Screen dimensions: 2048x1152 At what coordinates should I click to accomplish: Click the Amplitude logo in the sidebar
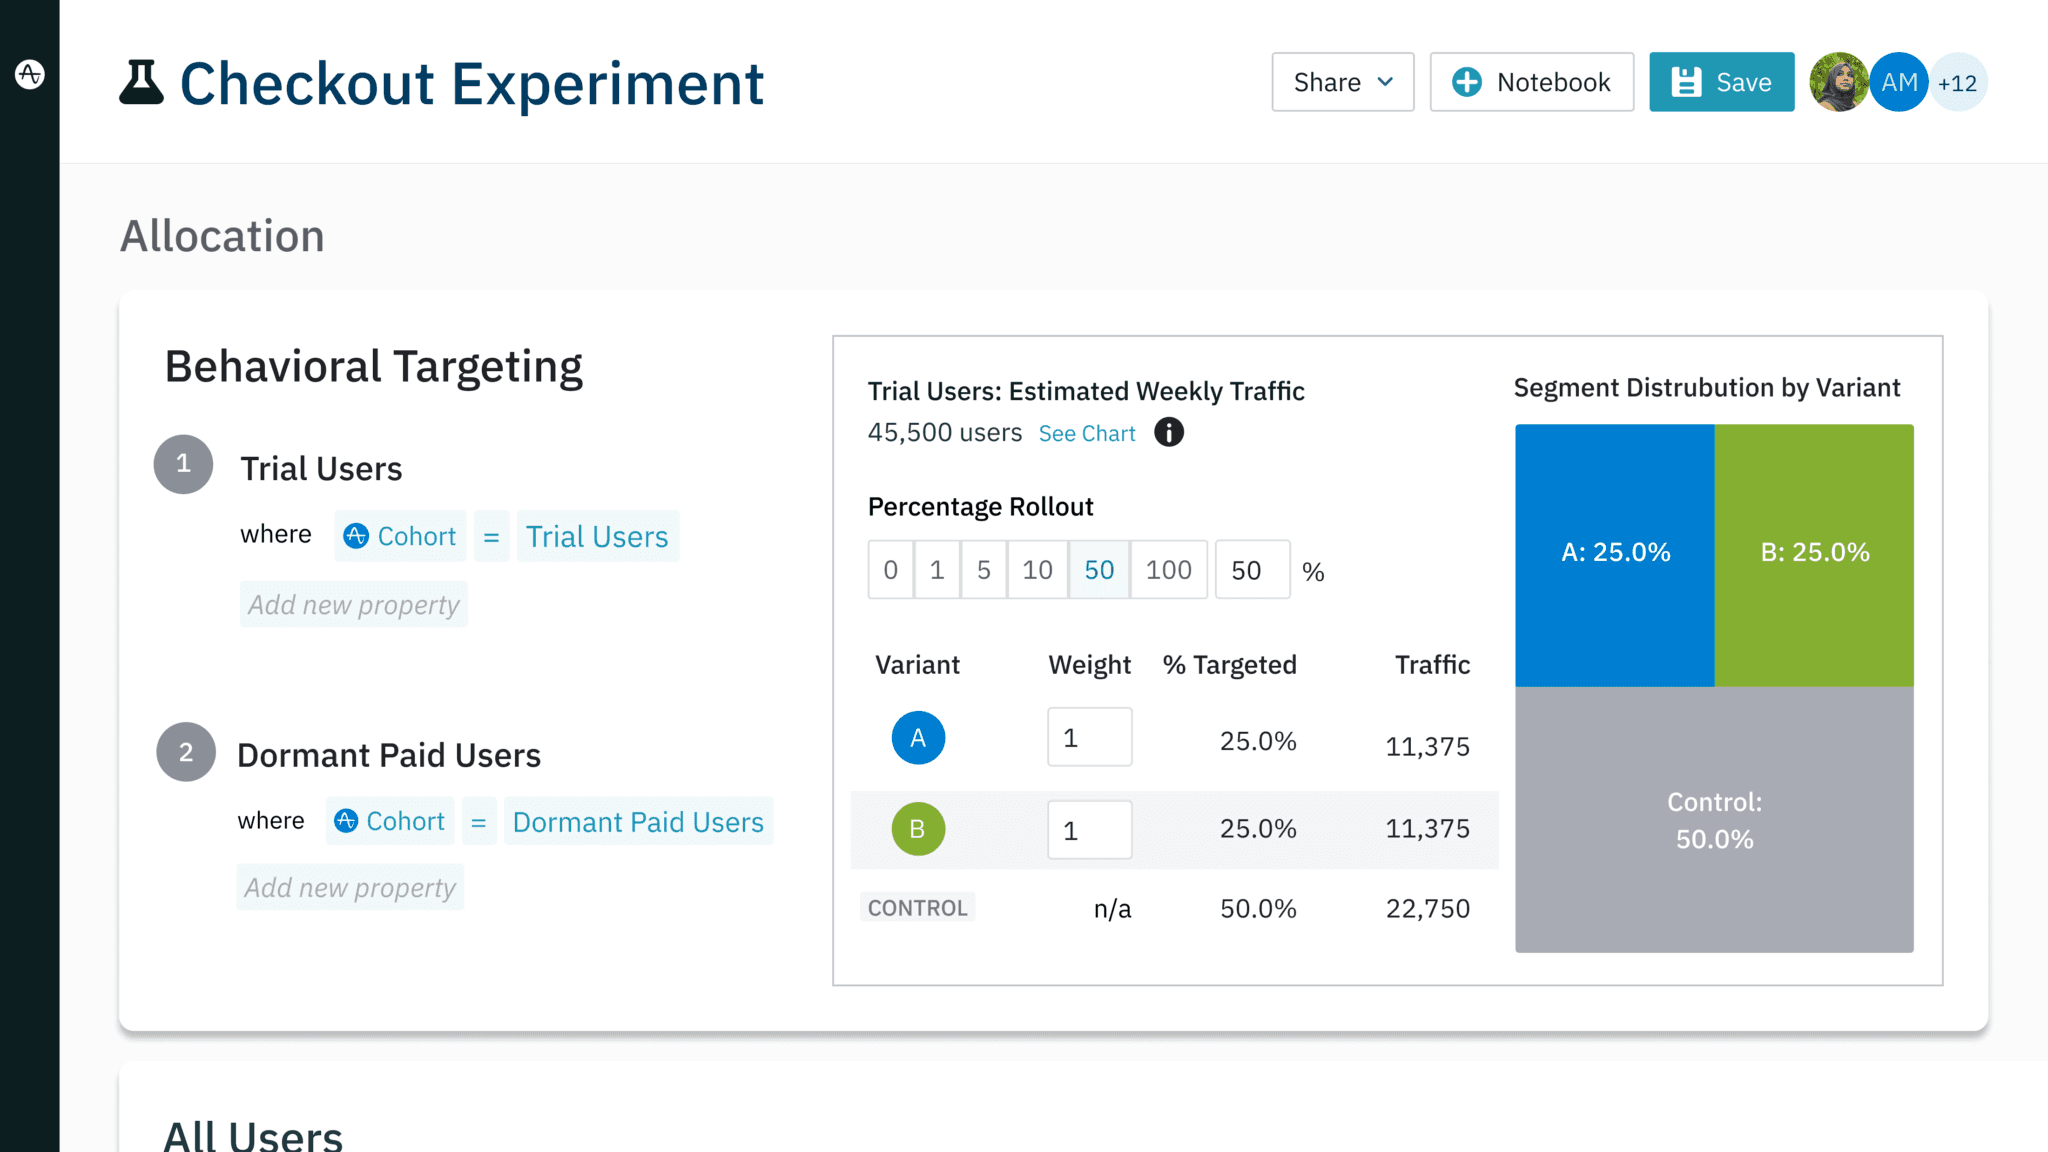pyautogui.click(x=30, y=73)
